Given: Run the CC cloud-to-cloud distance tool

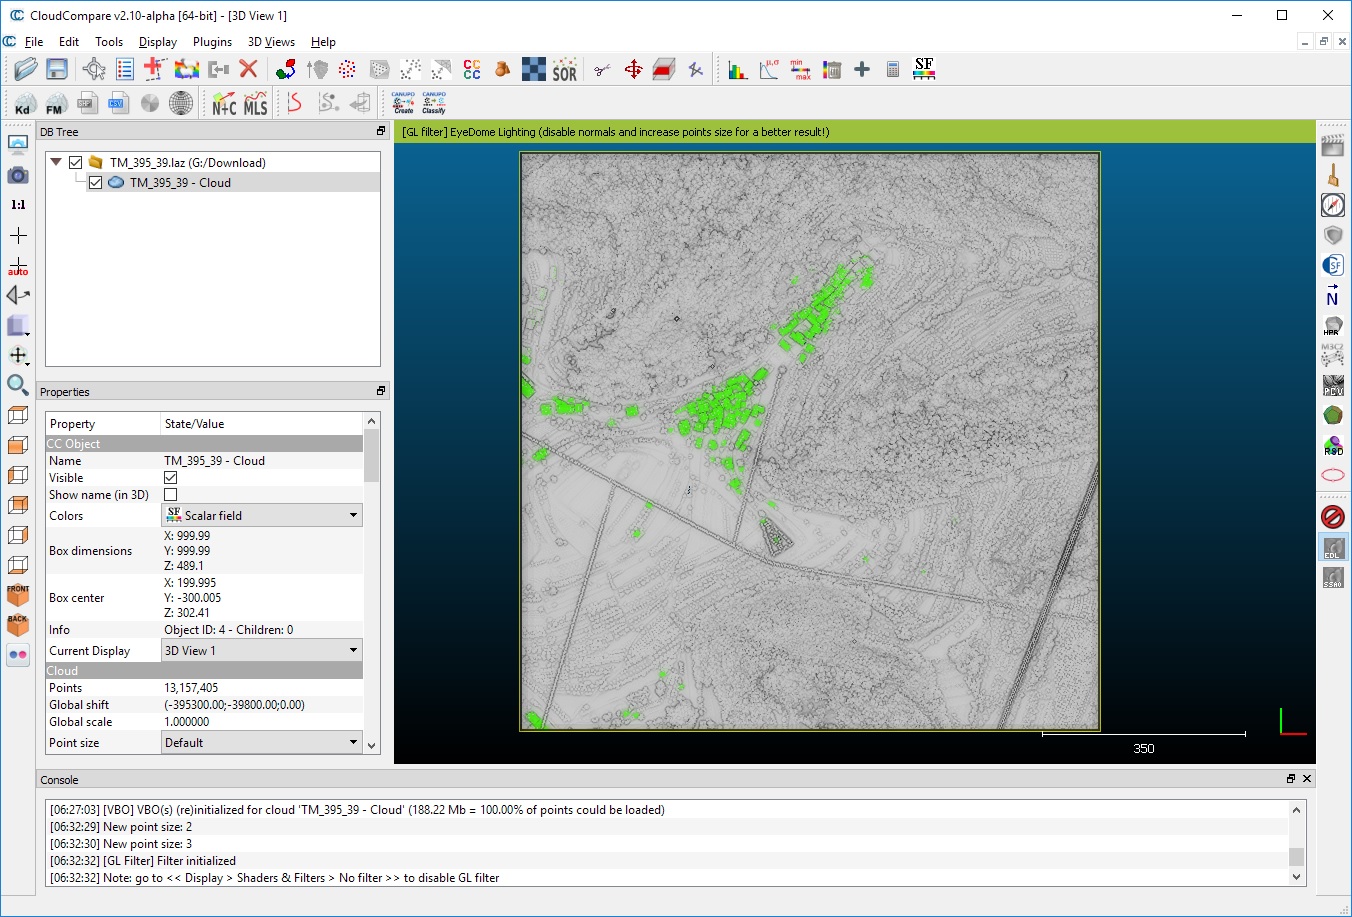Looking at the screenshot, I should coord(472,69).
